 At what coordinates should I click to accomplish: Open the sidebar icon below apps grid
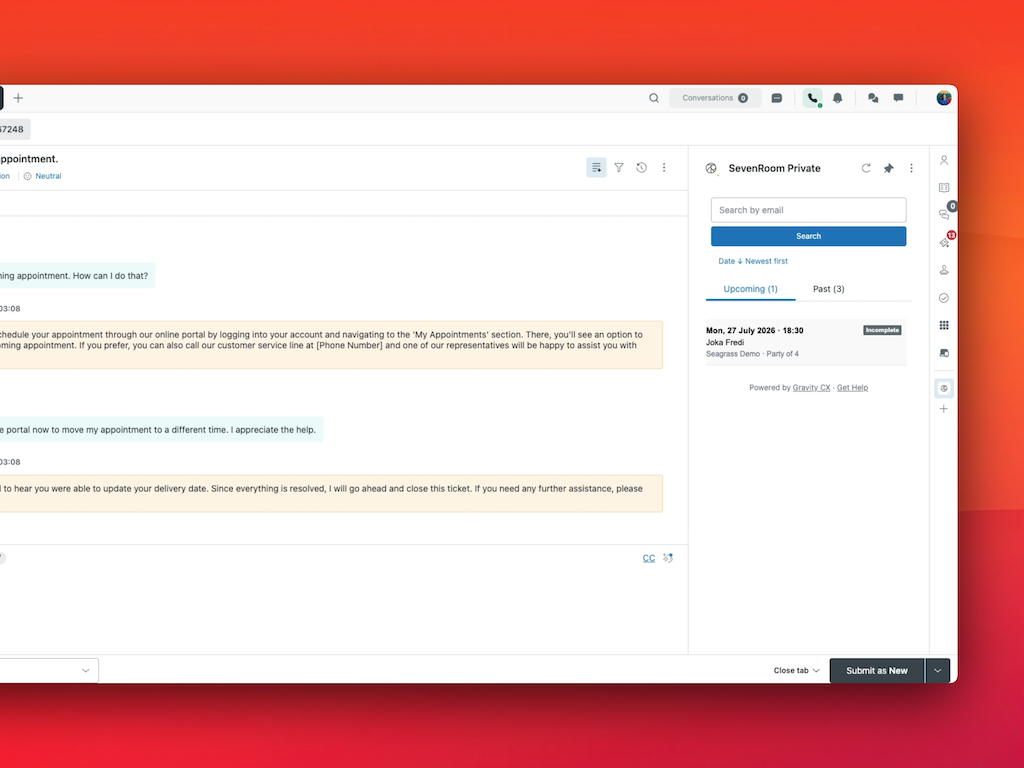(x=944, y=353)
